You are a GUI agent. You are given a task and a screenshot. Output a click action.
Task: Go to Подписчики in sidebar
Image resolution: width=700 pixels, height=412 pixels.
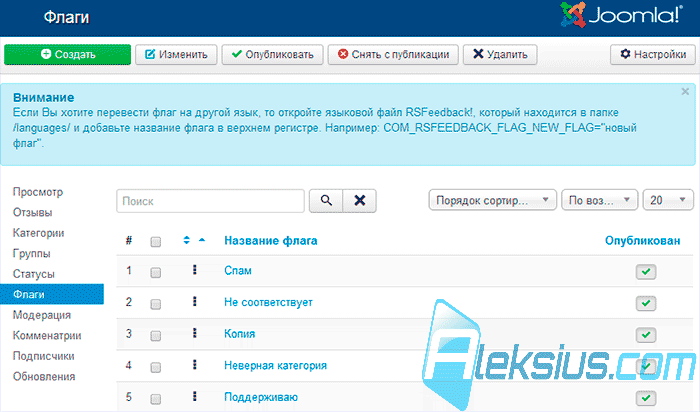(x=43, y=356)
